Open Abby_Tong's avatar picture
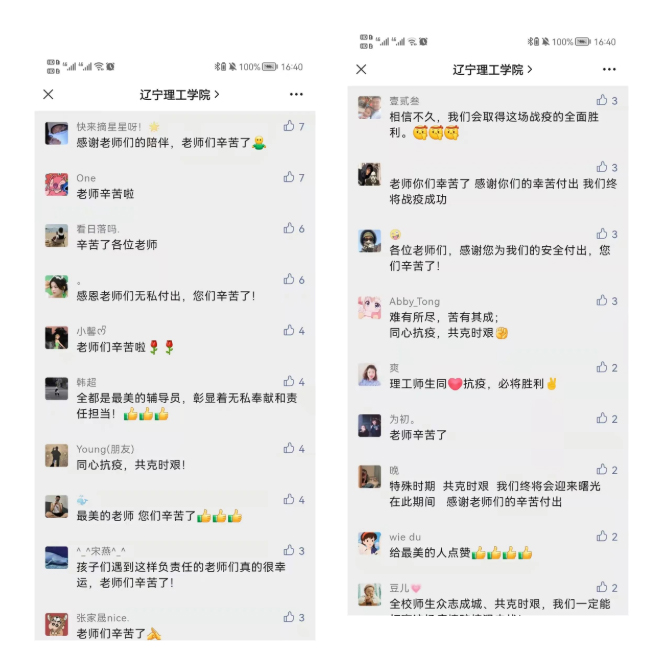Image resolution: width=656 pixels, height=662 pixels. pos(369,308)
